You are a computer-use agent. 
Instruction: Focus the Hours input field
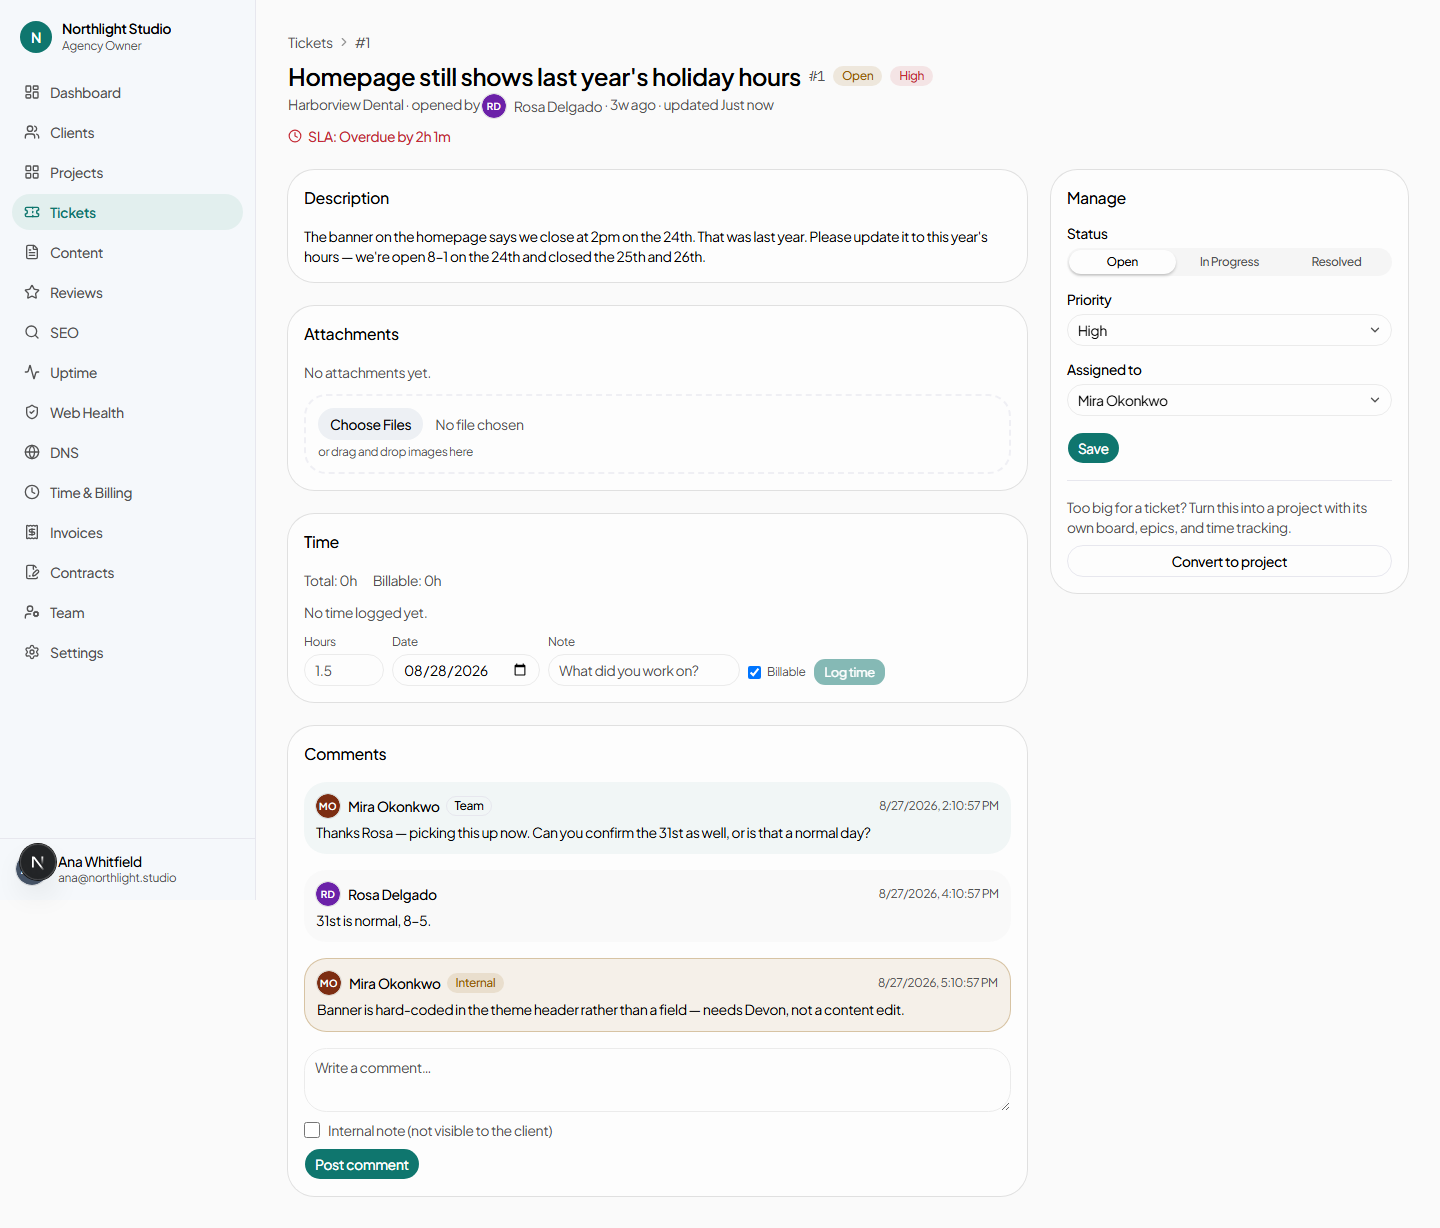coord(344,670)
